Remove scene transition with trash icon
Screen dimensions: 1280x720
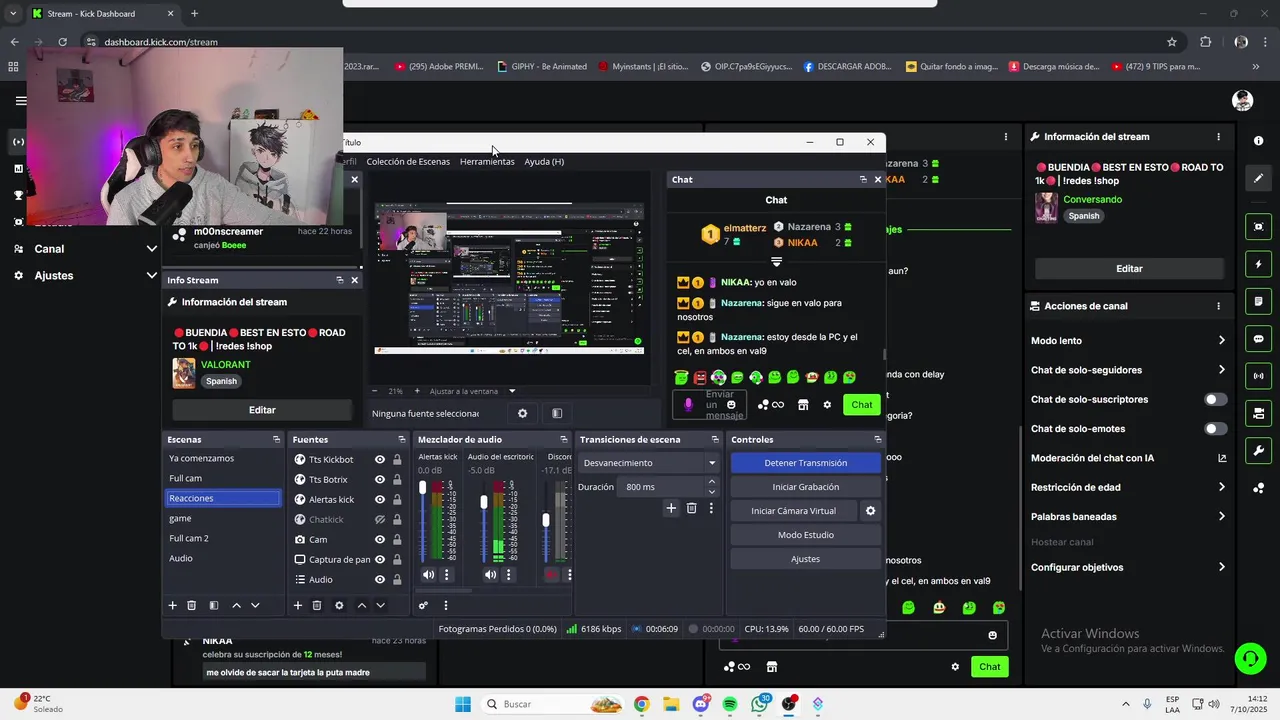tap(691, 508)
